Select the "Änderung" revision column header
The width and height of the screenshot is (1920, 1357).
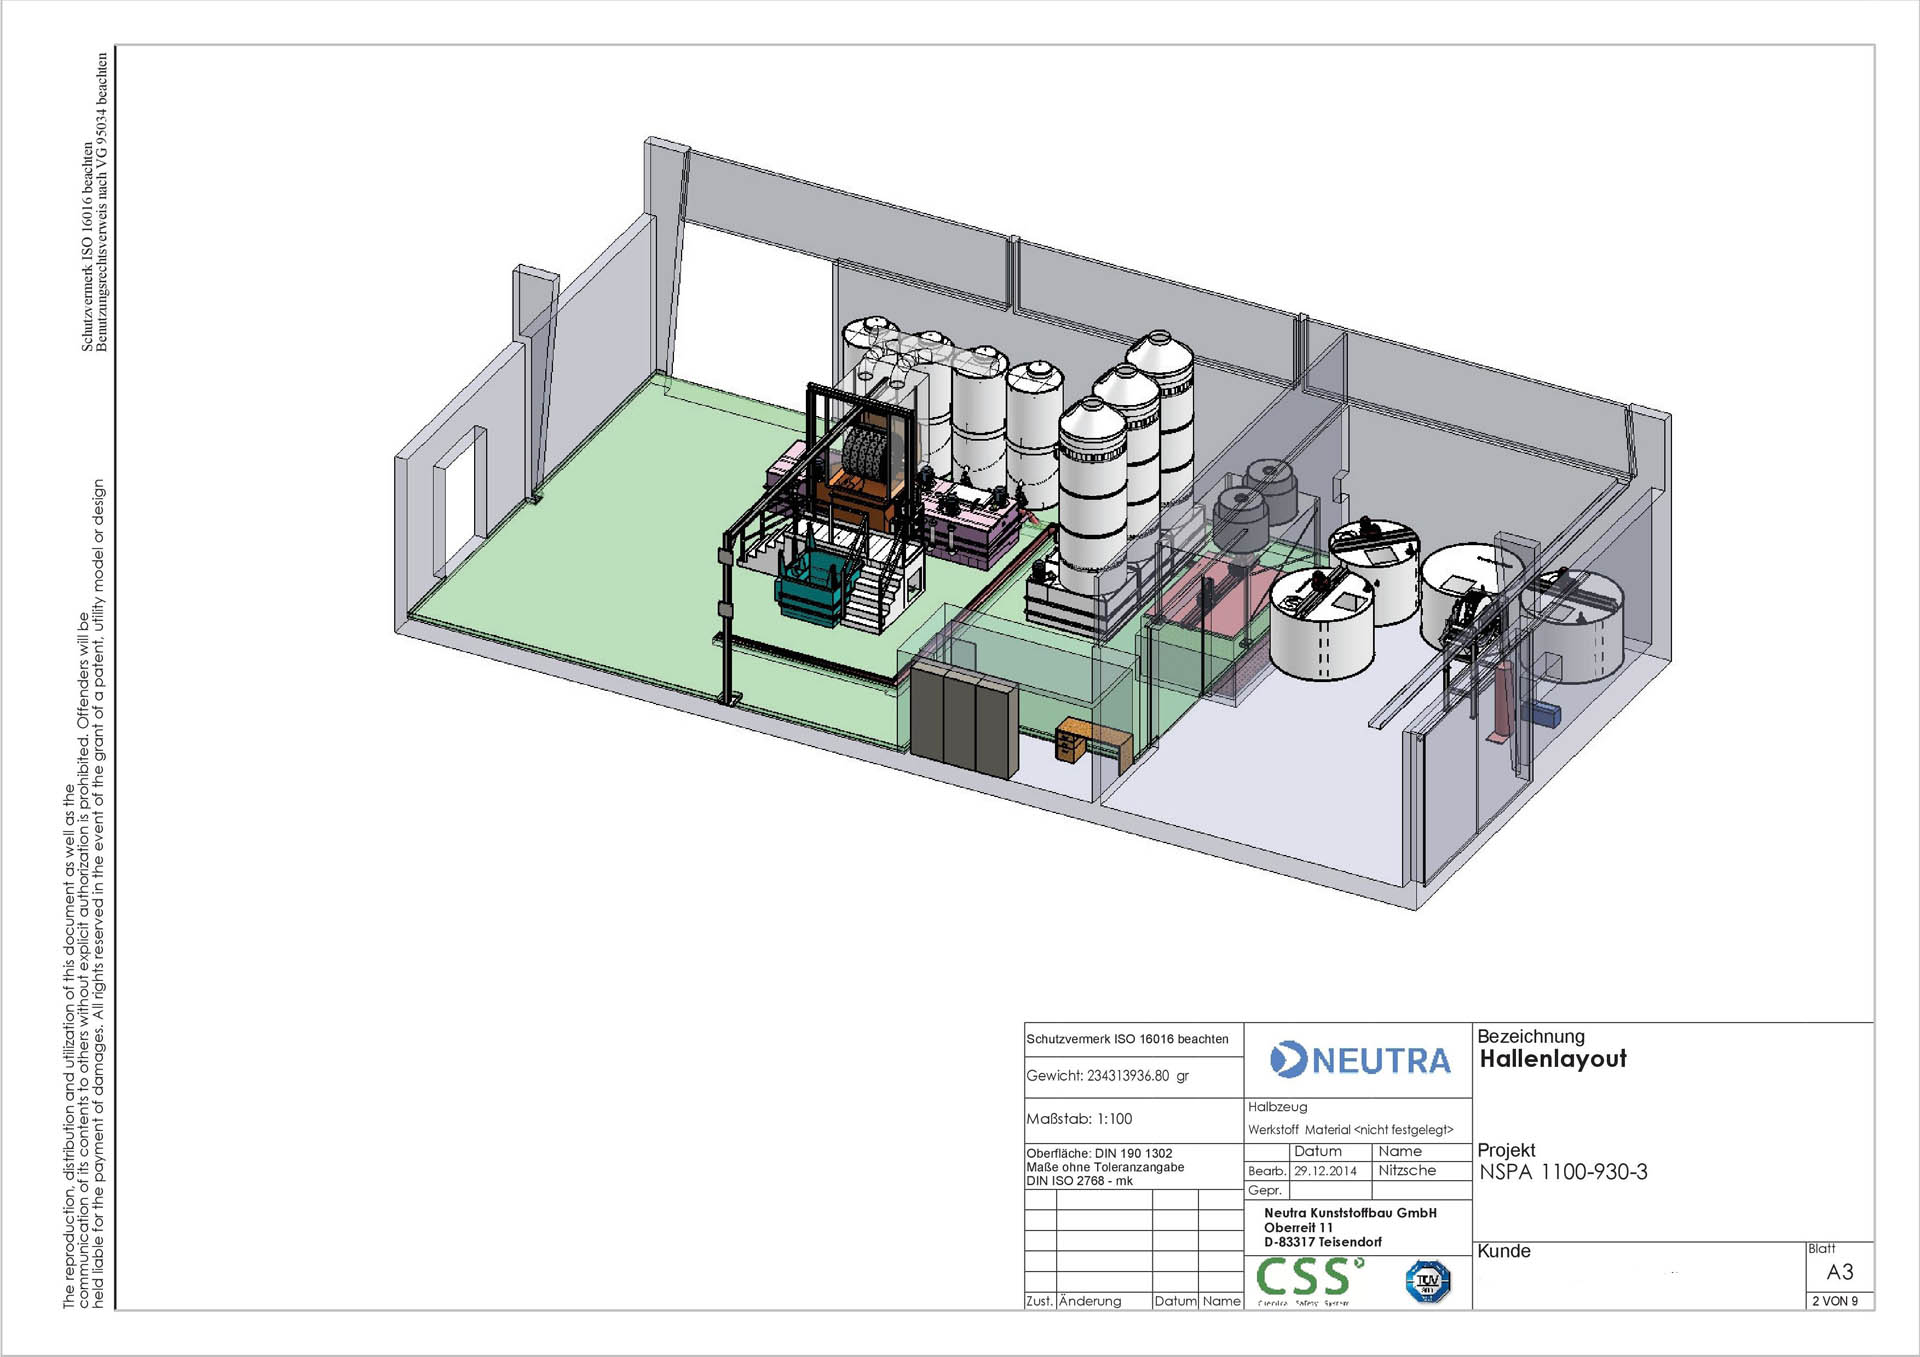[x=1090, y=1301]
